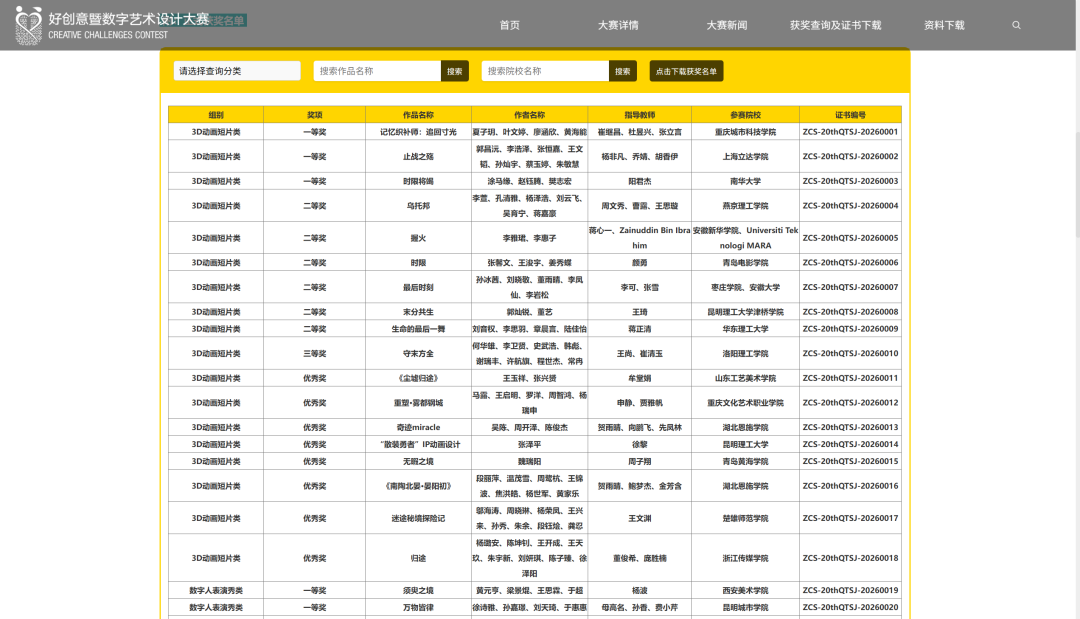
Task: Click 点击下载获奖名单 button
Action: click(x=686, y=71)
